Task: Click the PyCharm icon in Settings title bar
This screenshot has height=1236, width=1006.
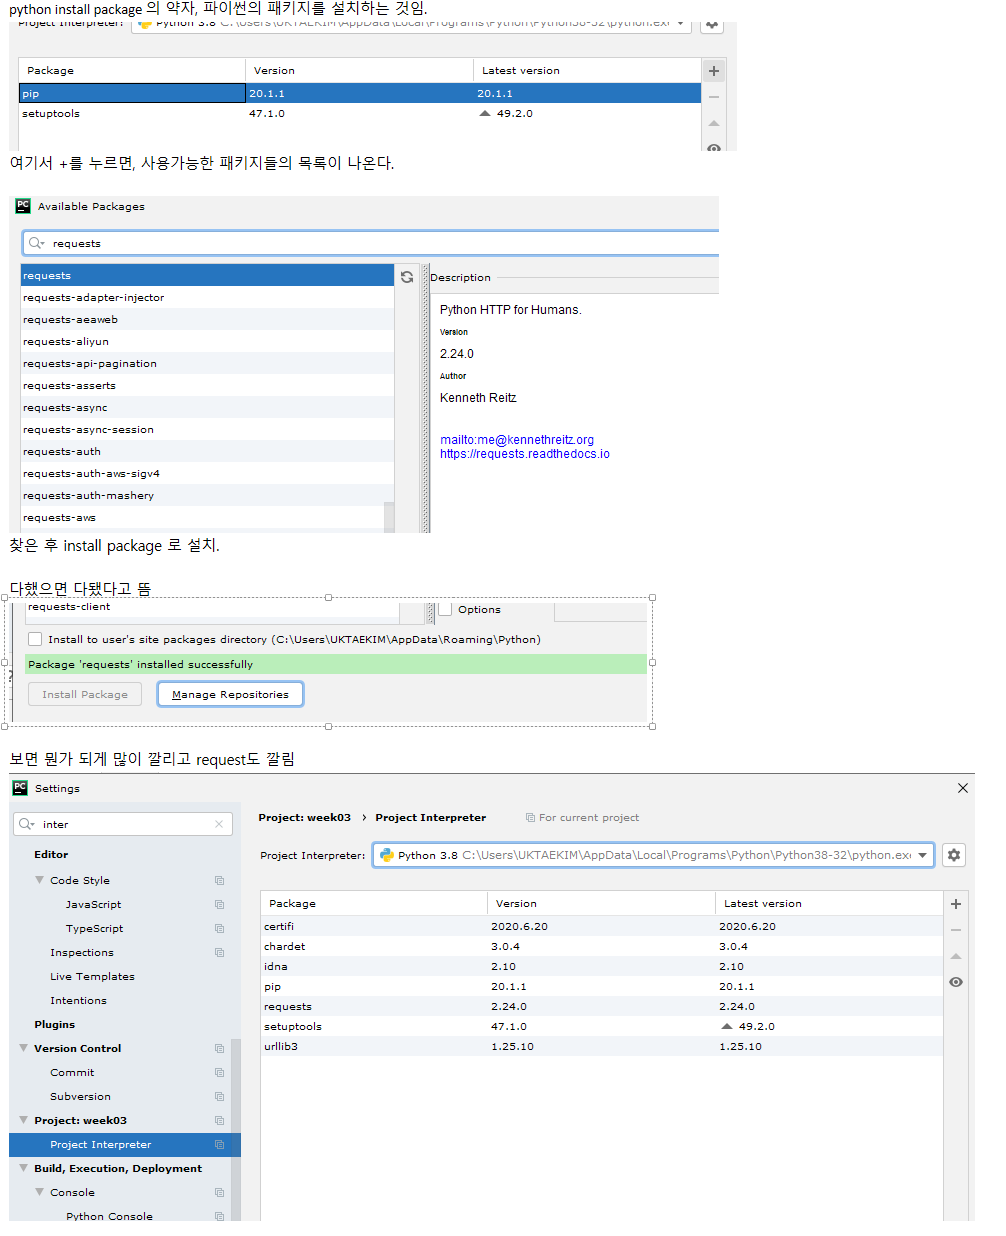Action: (20, 788)
